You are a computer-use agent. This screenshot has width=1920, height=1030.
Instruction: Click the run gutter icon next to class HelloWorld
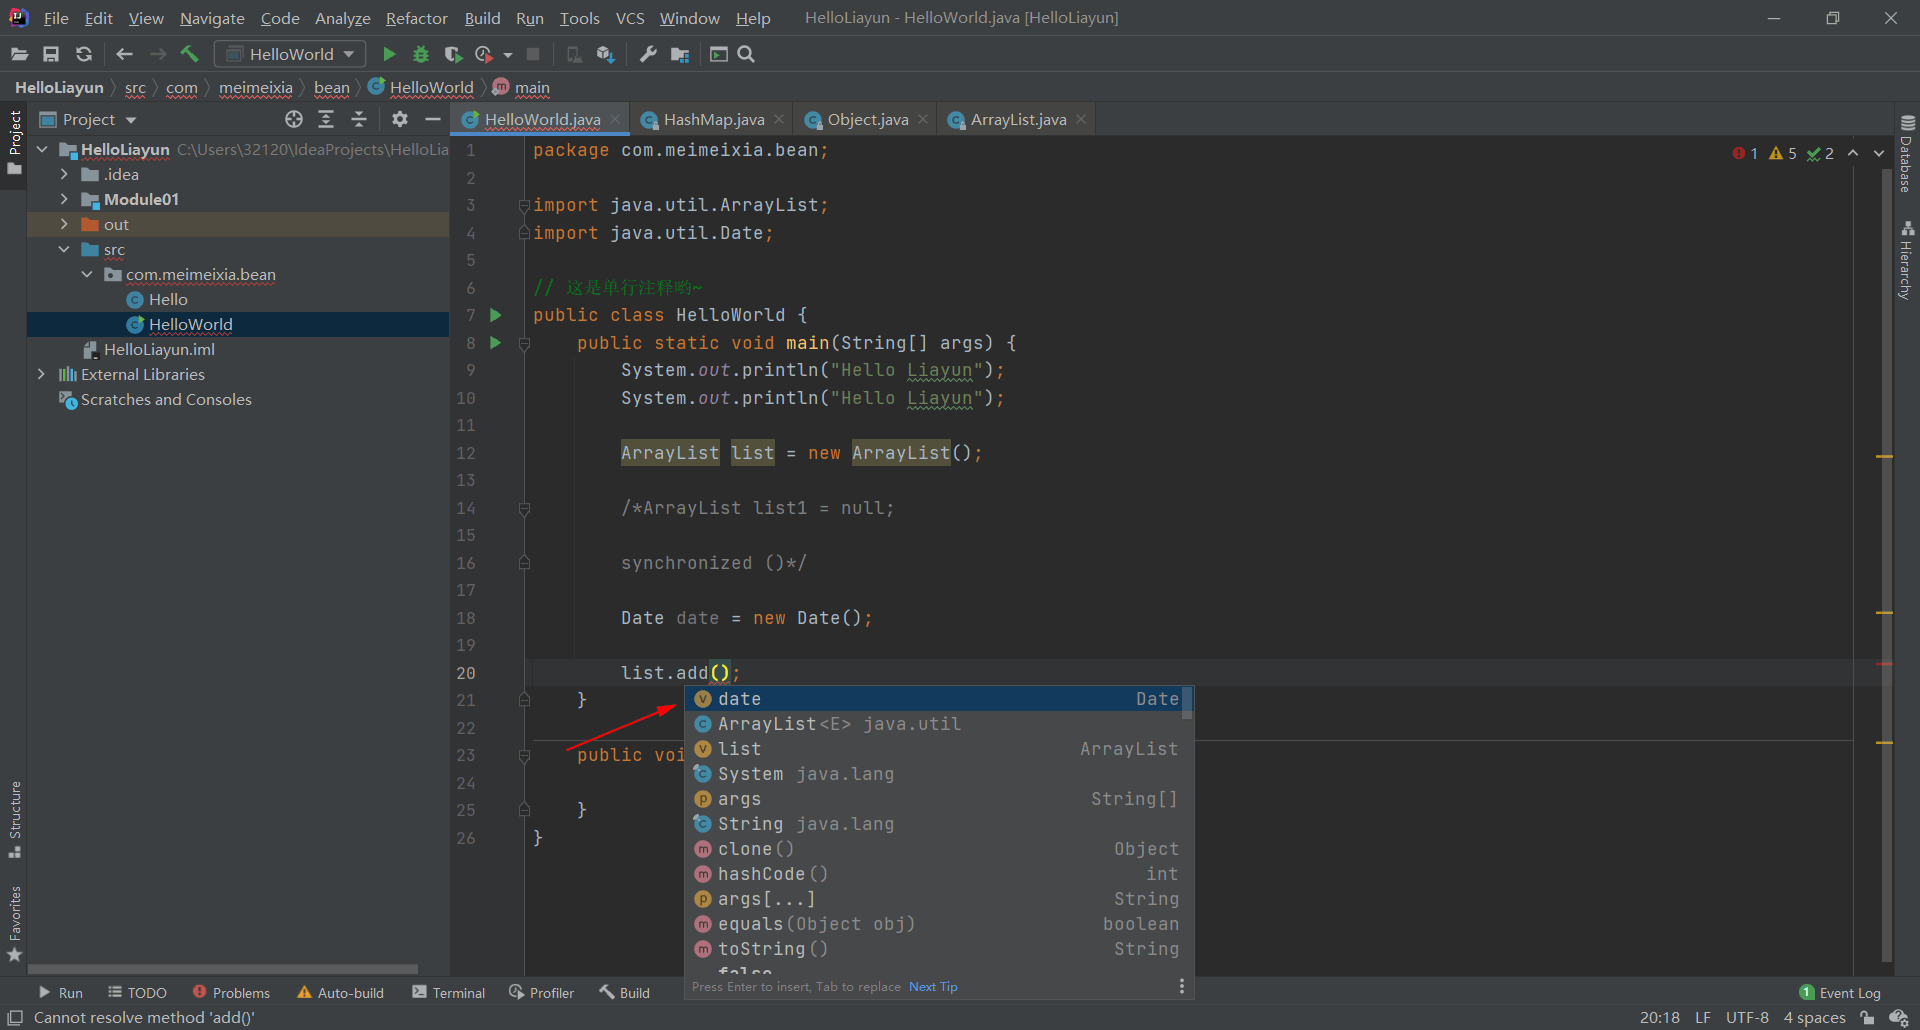[x=495, y=315]
